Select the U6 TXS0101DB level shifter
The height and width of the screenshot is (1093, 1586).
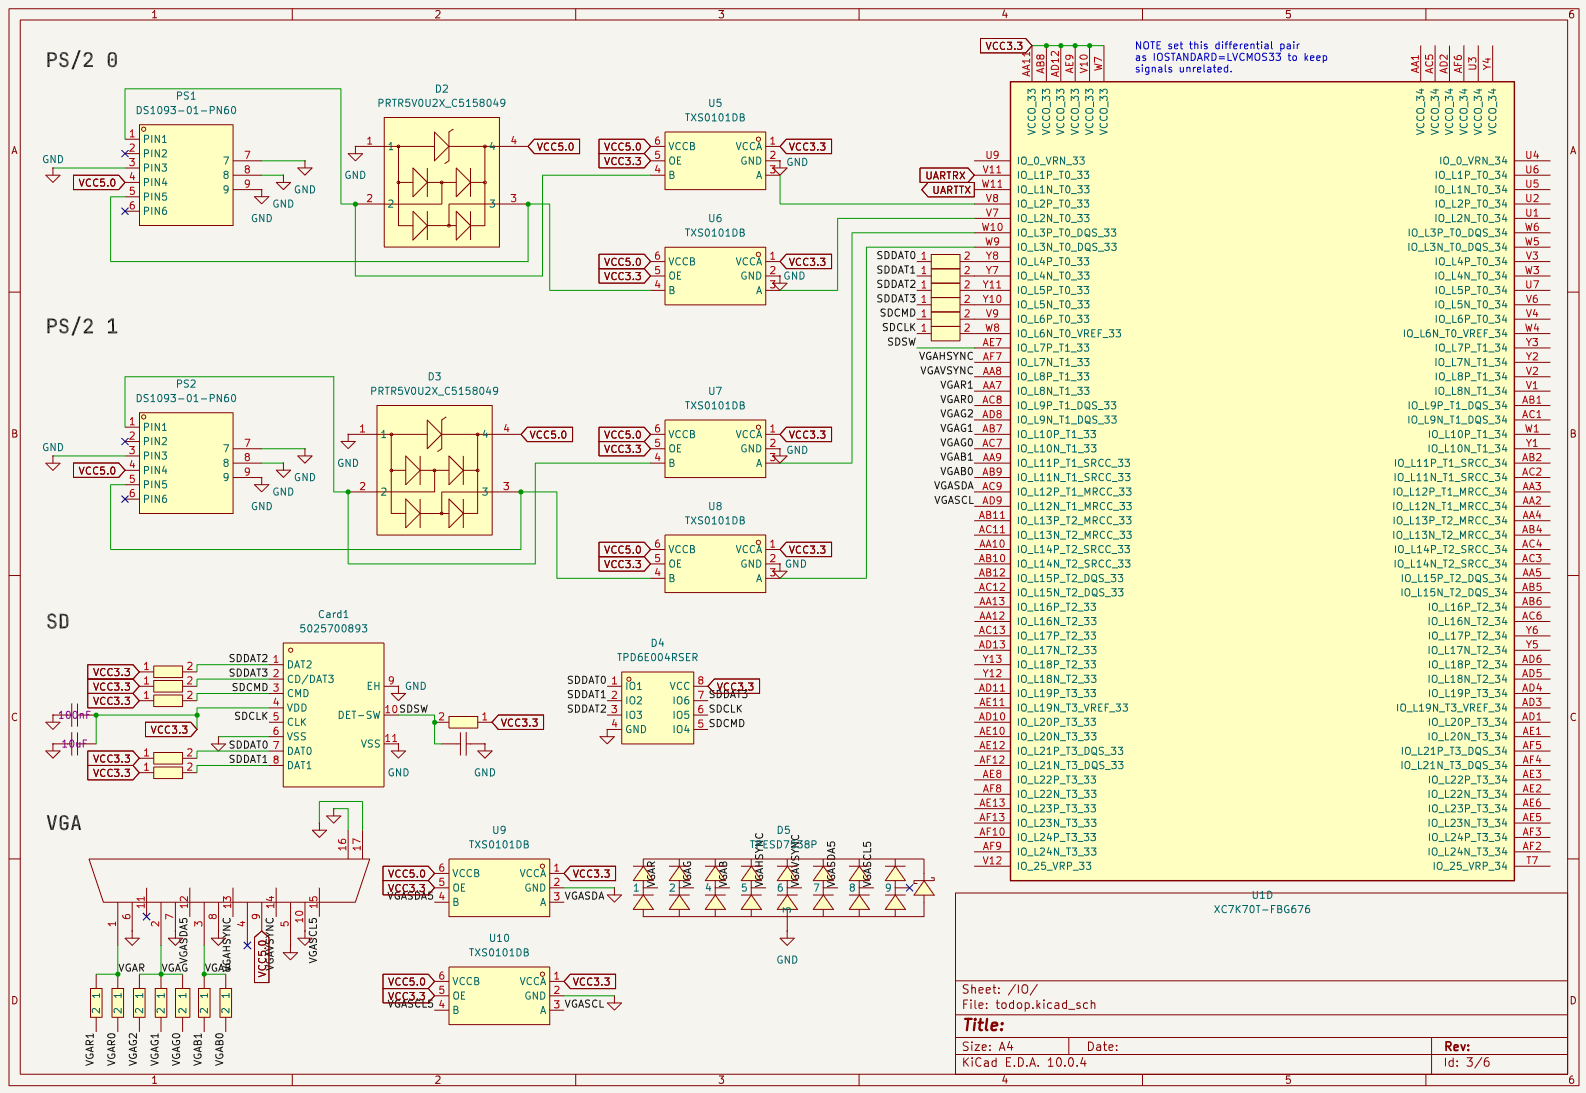[x=715, y=276]
